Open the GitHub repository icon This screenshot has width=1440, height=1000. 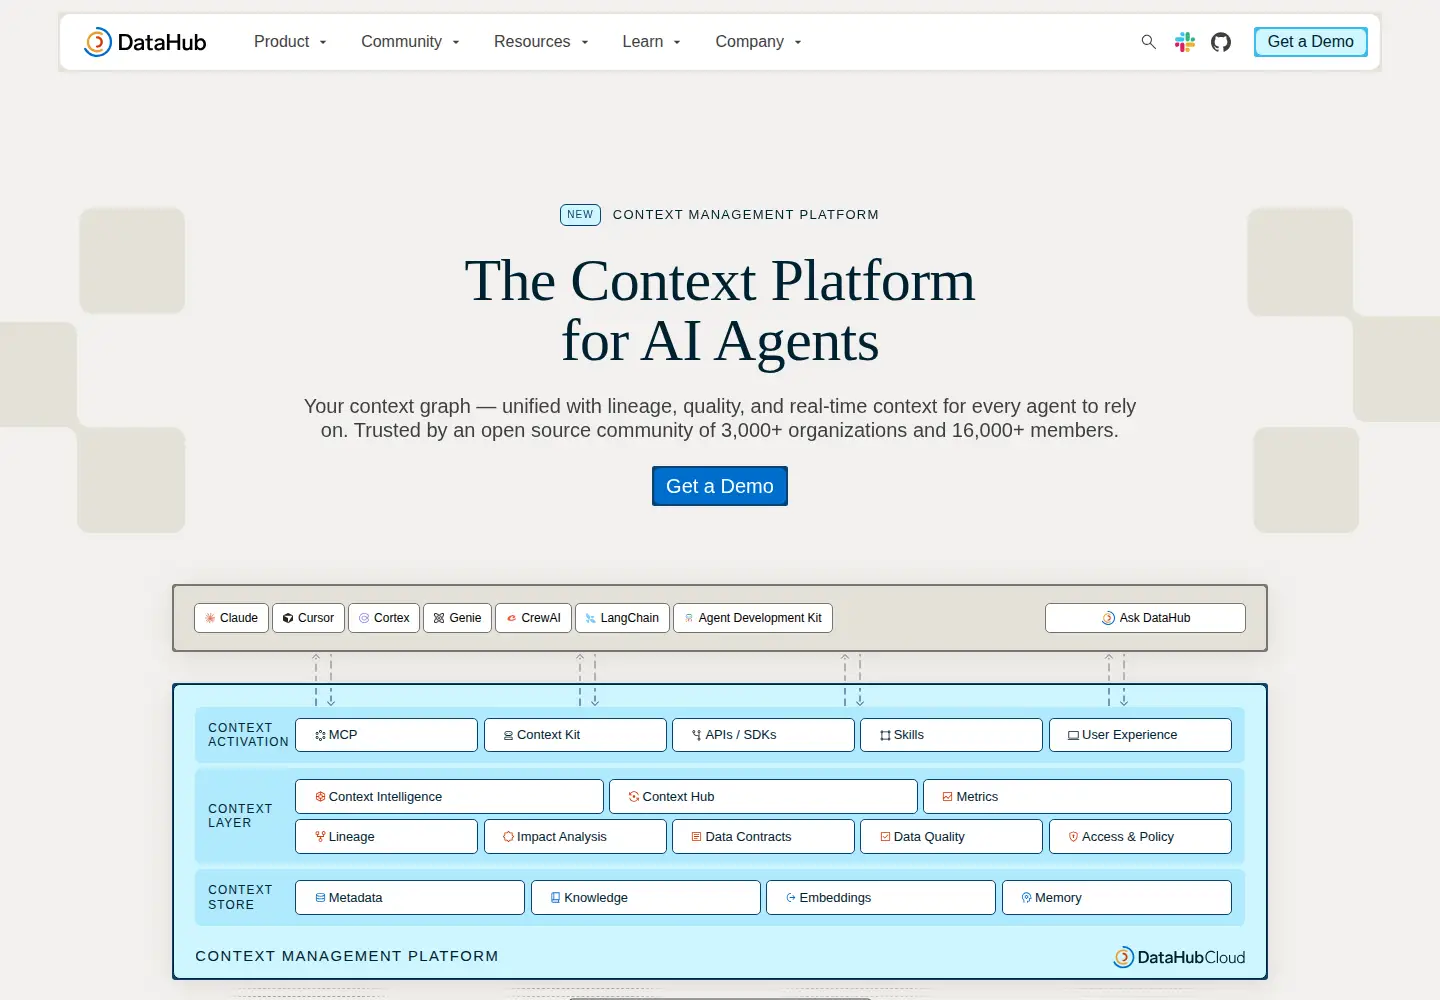pos(1221,42)
